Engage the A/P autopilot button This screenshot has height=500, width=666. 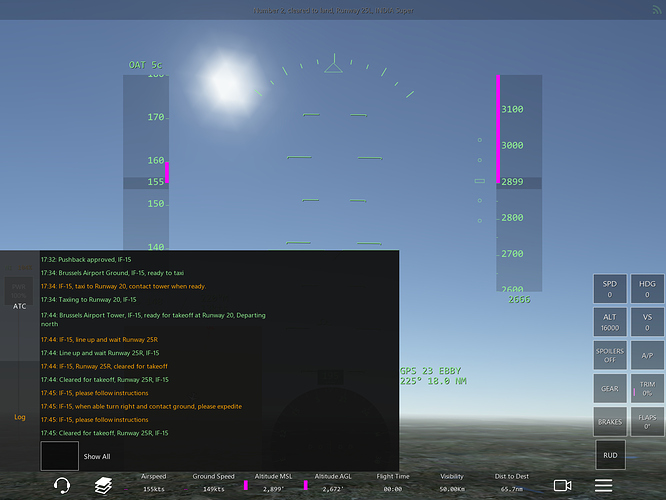(647, 355)
